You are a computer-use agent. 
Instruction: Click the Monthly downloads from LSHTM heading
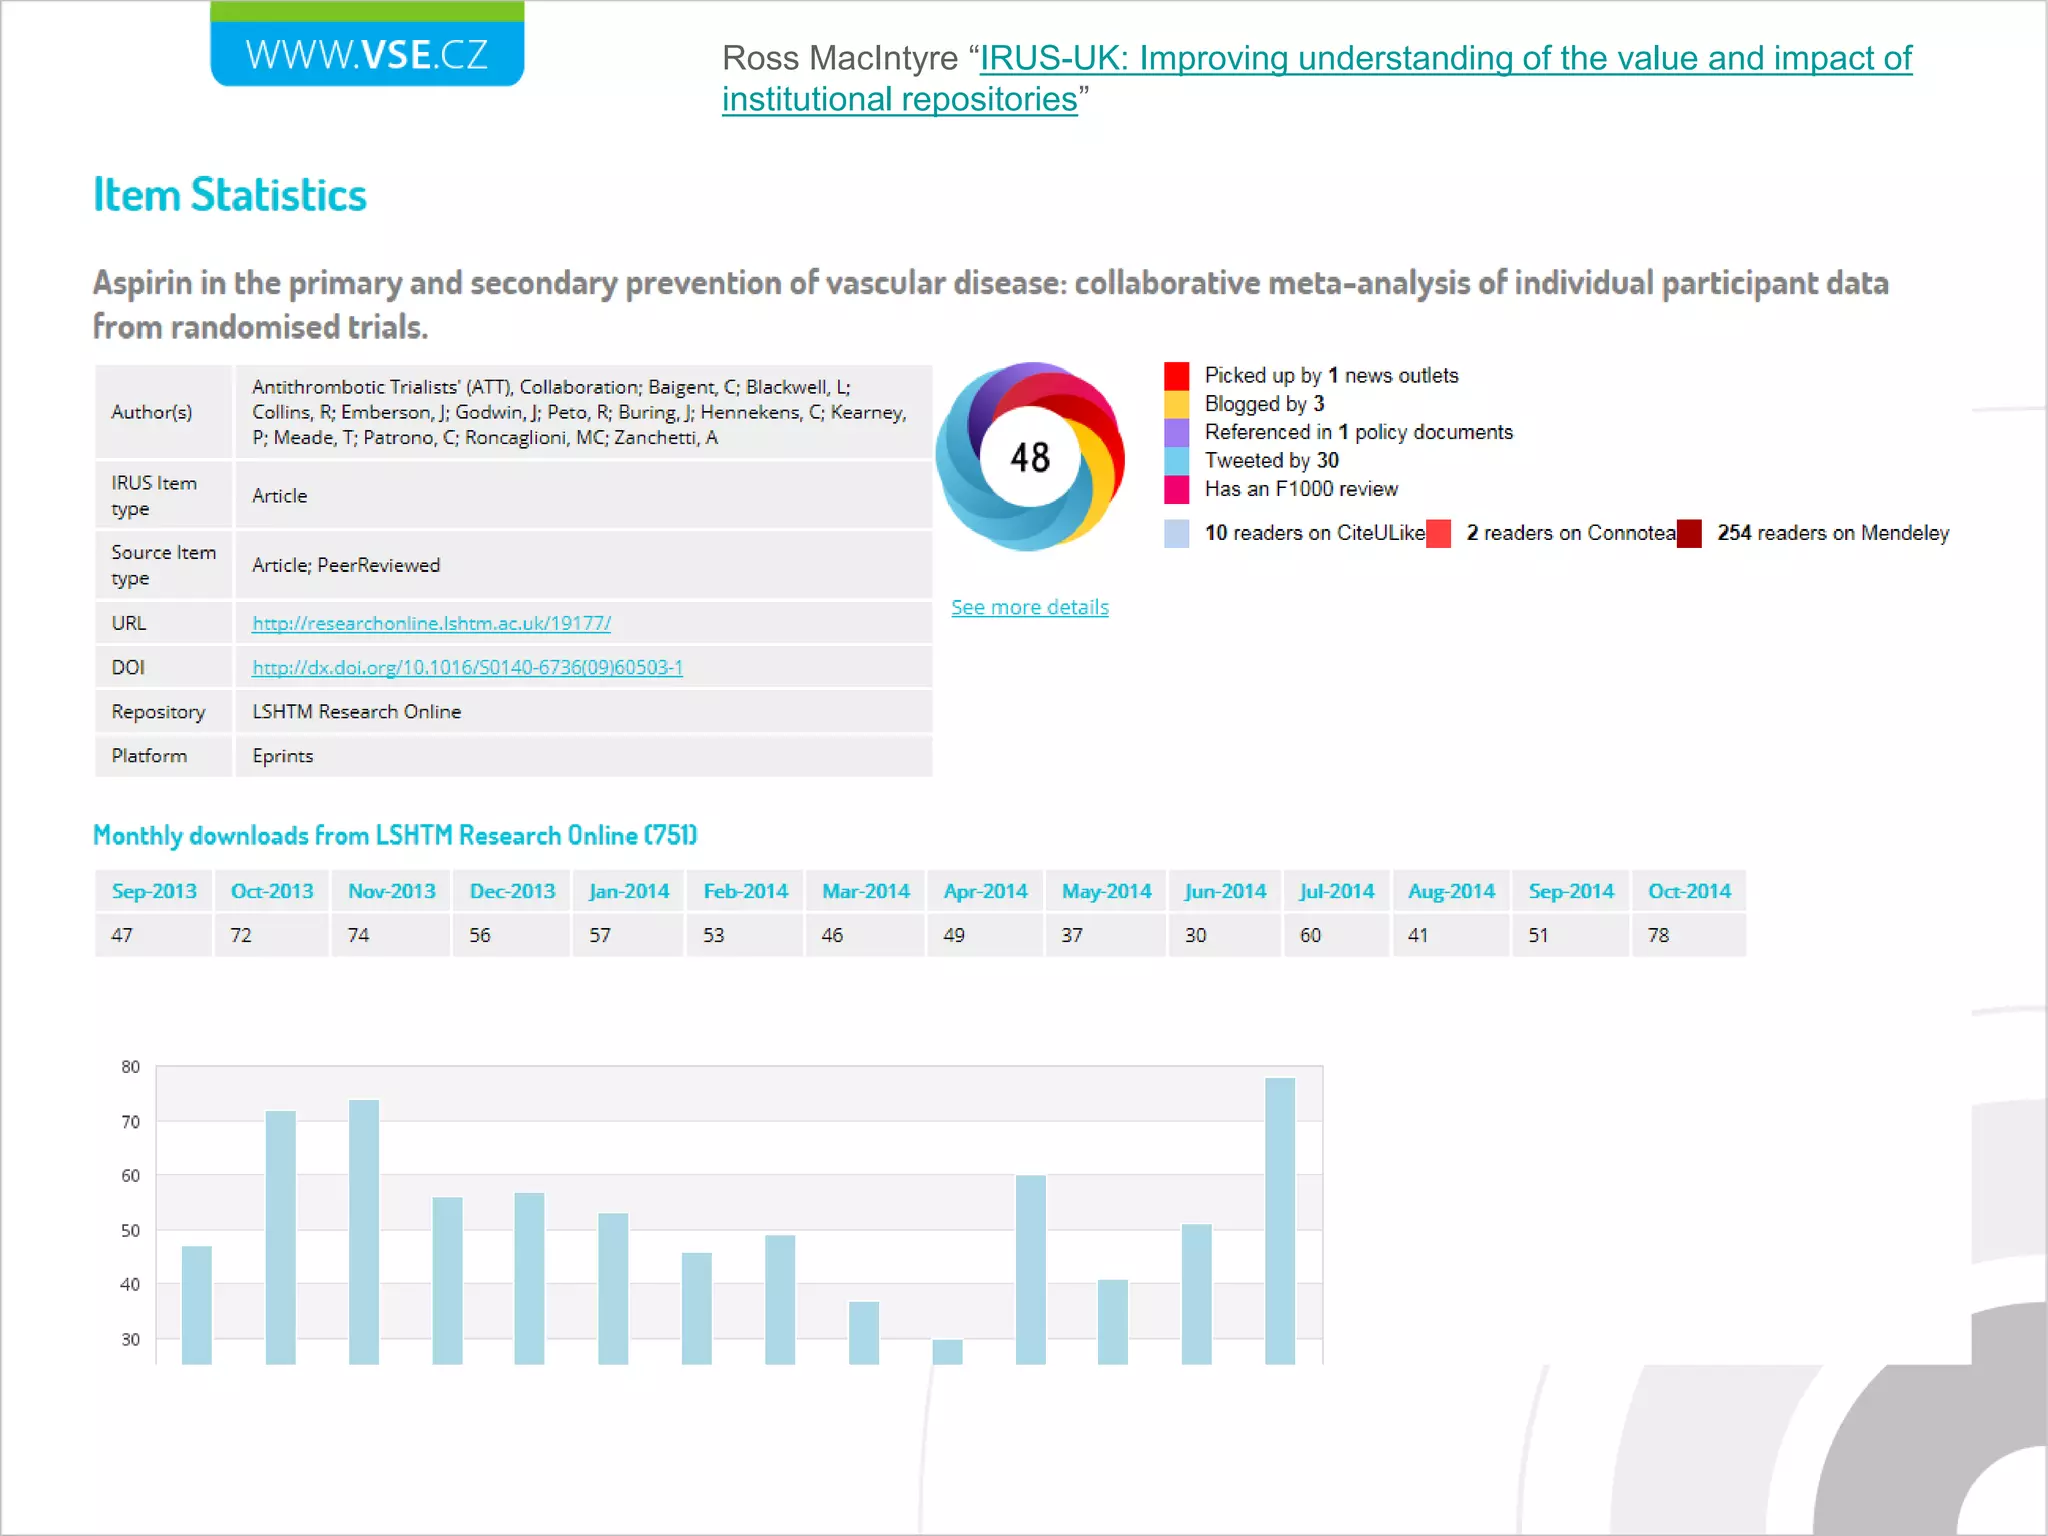click(395, 835)
